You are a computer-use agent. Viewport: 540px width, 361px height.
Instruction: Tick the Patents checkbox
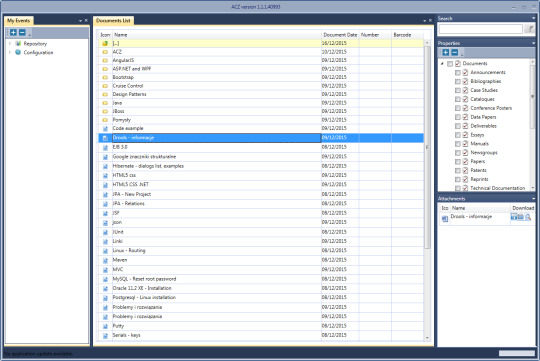click(458, 171)
